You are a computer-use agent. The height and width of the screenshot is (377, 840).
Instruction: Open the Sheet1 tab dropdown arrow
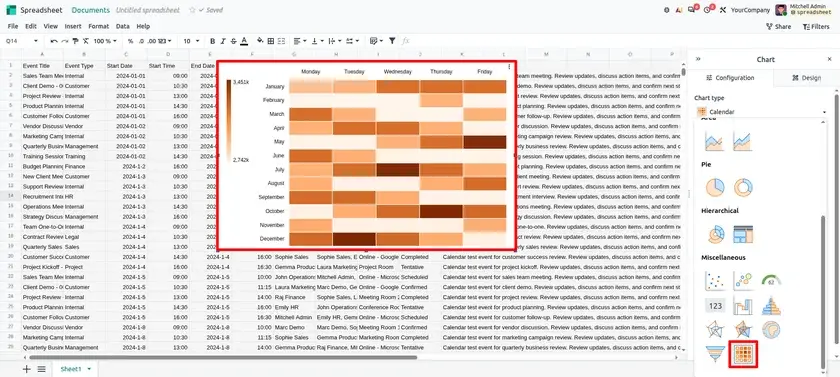pos(89,369)
